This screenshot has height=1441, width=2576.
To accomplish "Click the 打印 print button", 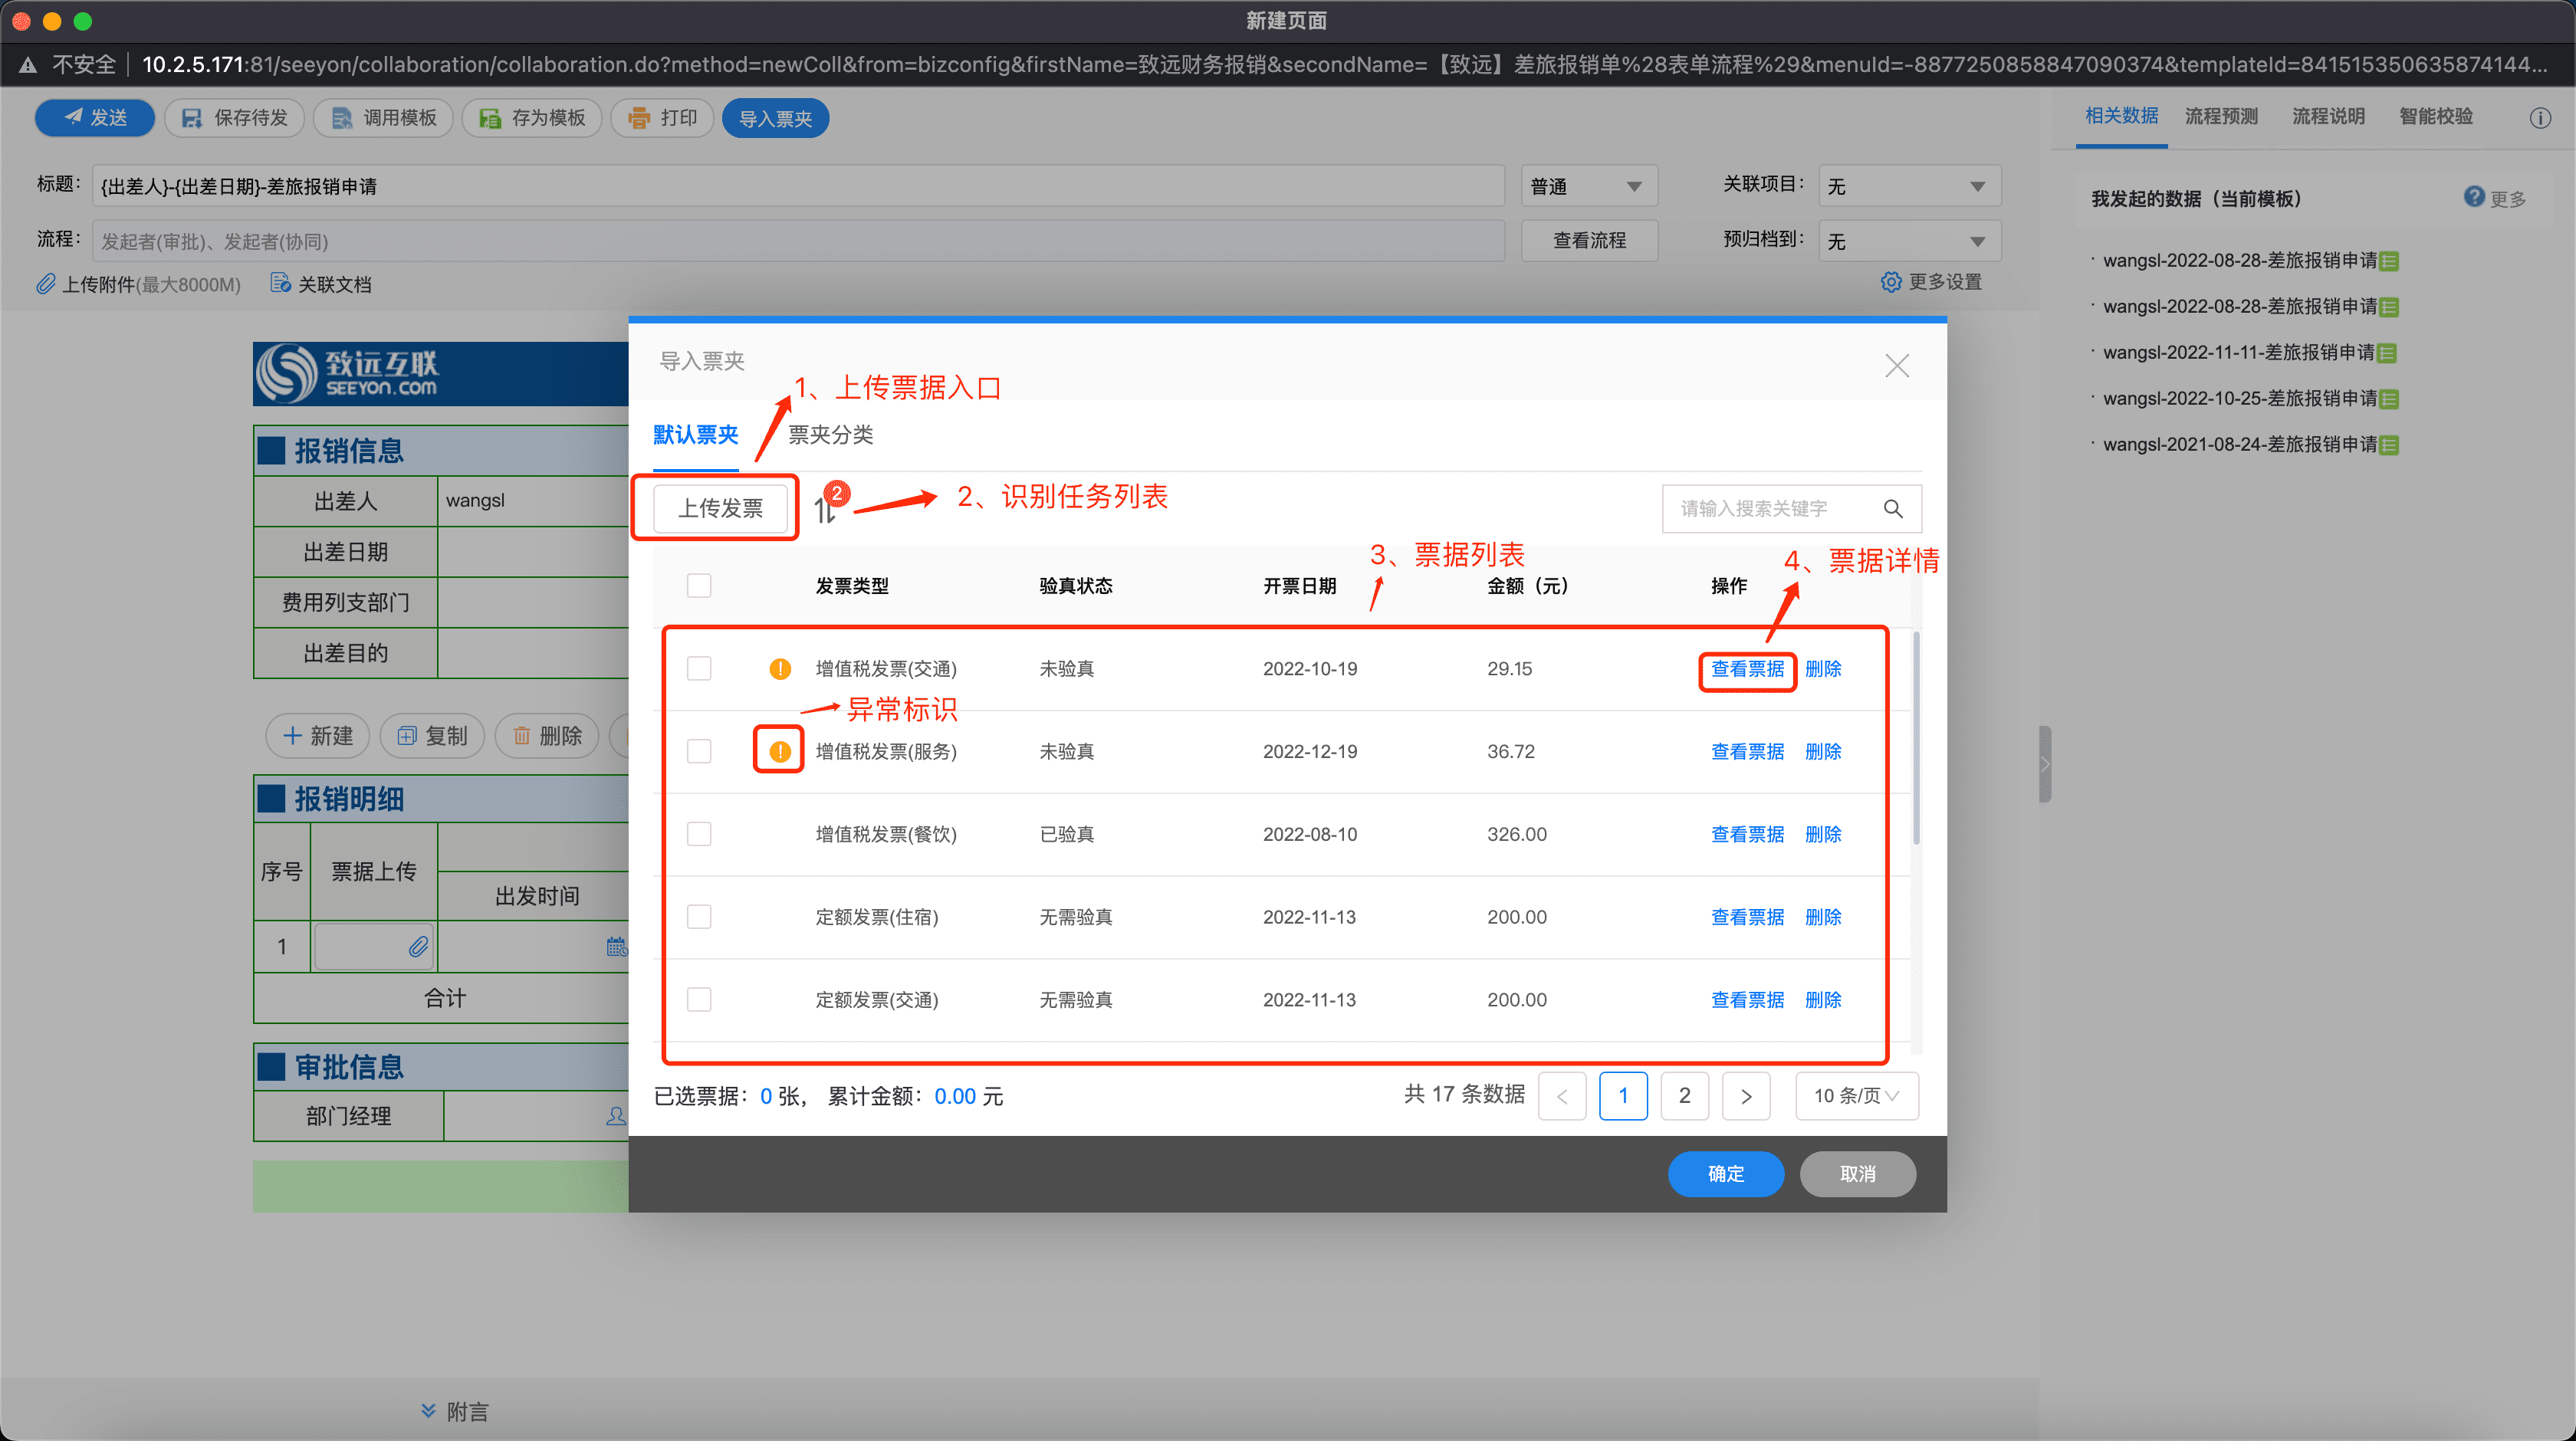I will tap(661, 118).
